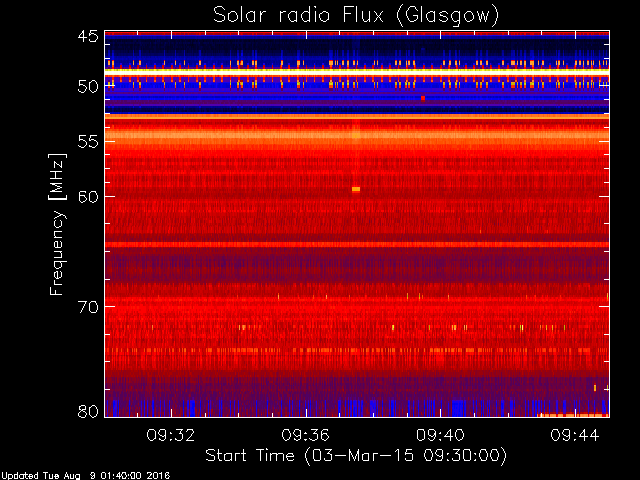Click the 09:32 time axis label

171,435
